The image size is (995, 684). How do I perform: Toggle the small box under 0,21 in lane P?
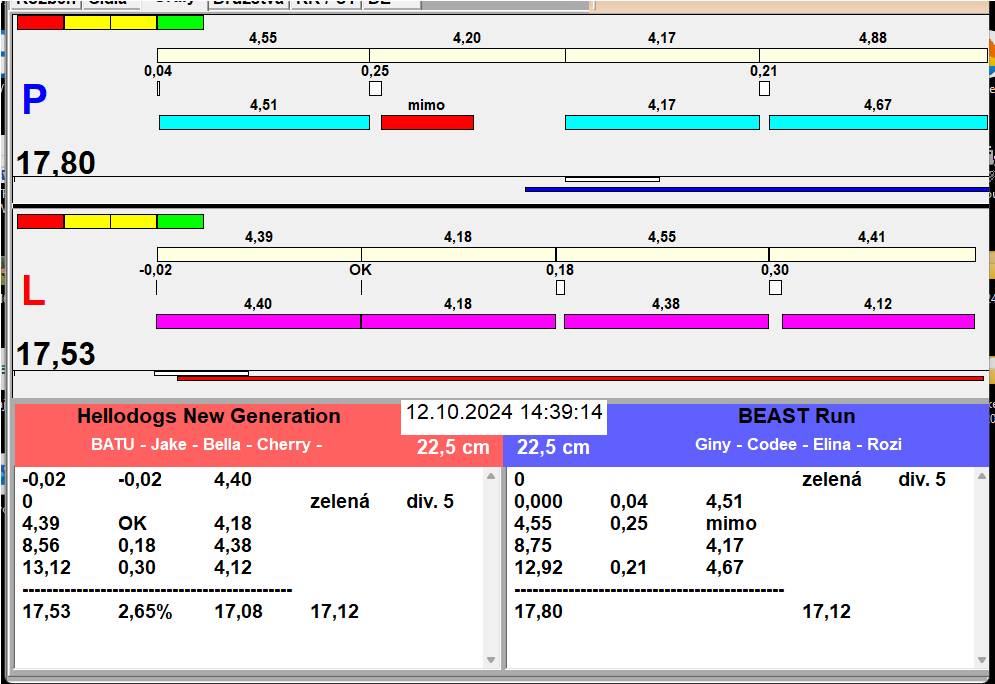pos(764,89)
